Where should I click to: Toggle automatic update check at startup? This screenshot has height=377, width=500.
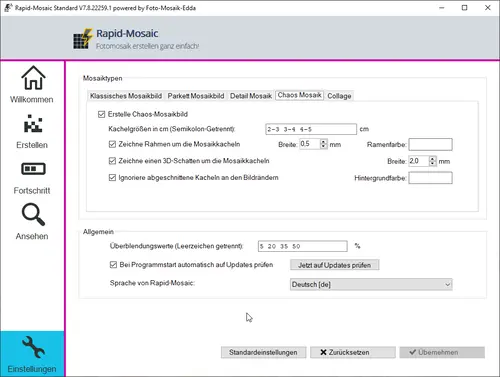(113, 265)
